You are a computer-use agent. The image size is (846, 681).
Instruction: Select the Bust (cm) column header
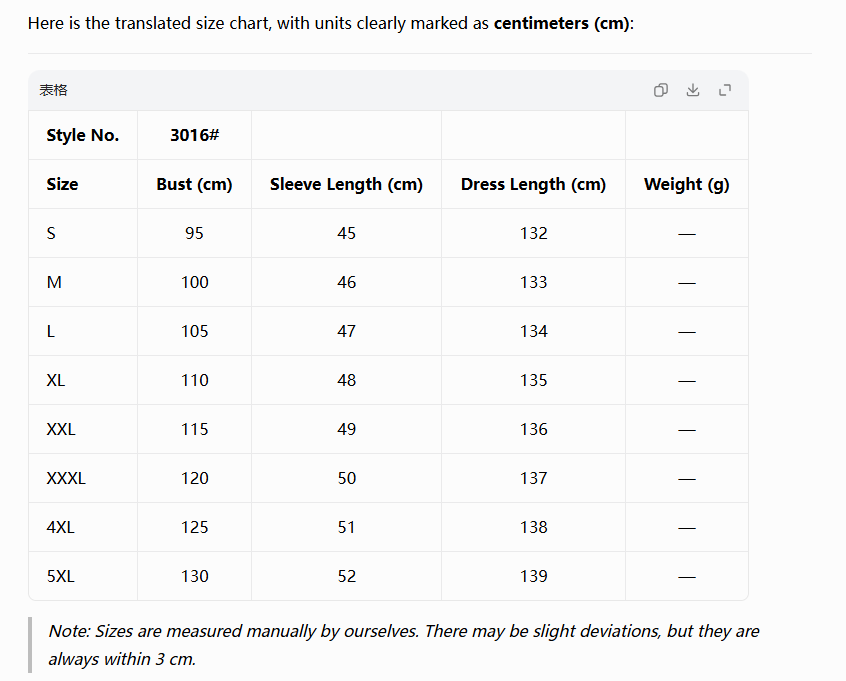[194, 184]
